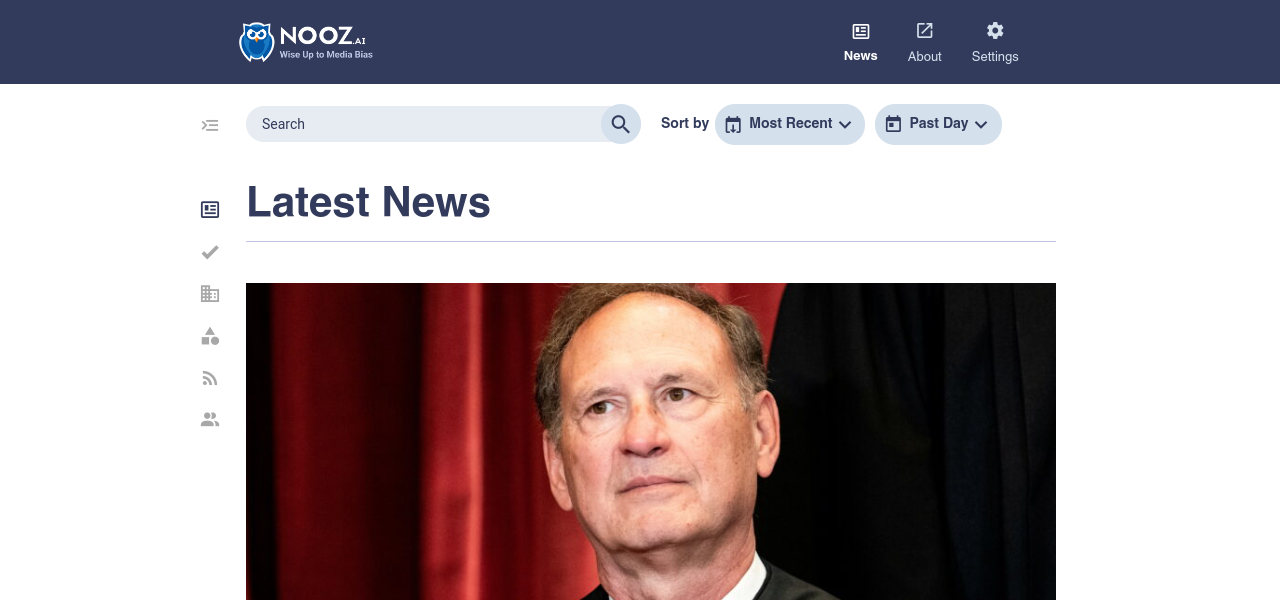Click the calendar icon in Most Recent
The width and height of the screenshot is (1280, 600).
(733, 124)
